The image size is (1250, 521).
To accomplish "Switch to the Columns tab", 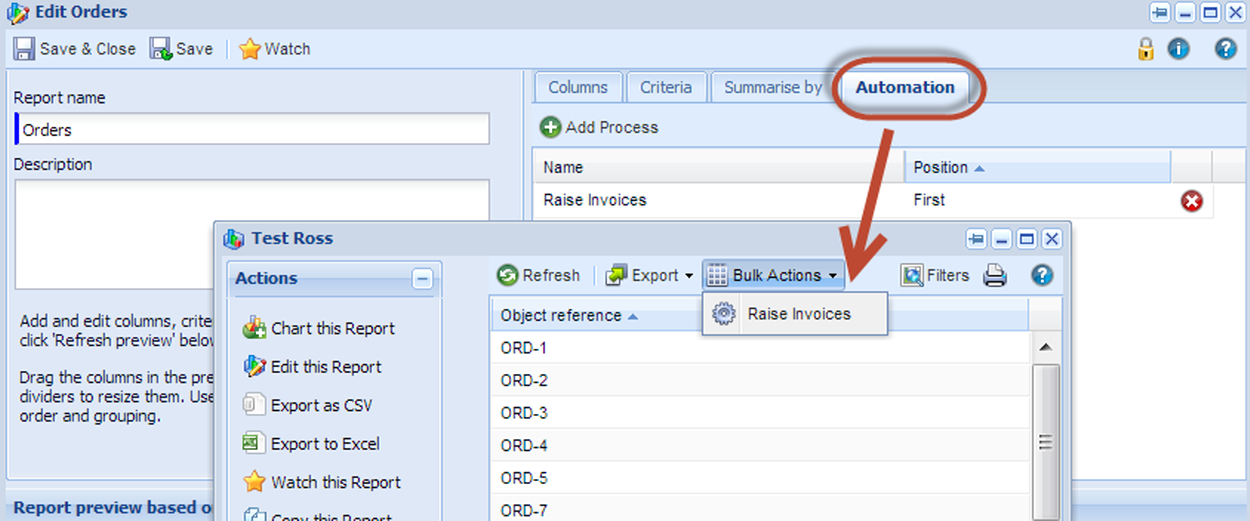I will click(577, 88).
